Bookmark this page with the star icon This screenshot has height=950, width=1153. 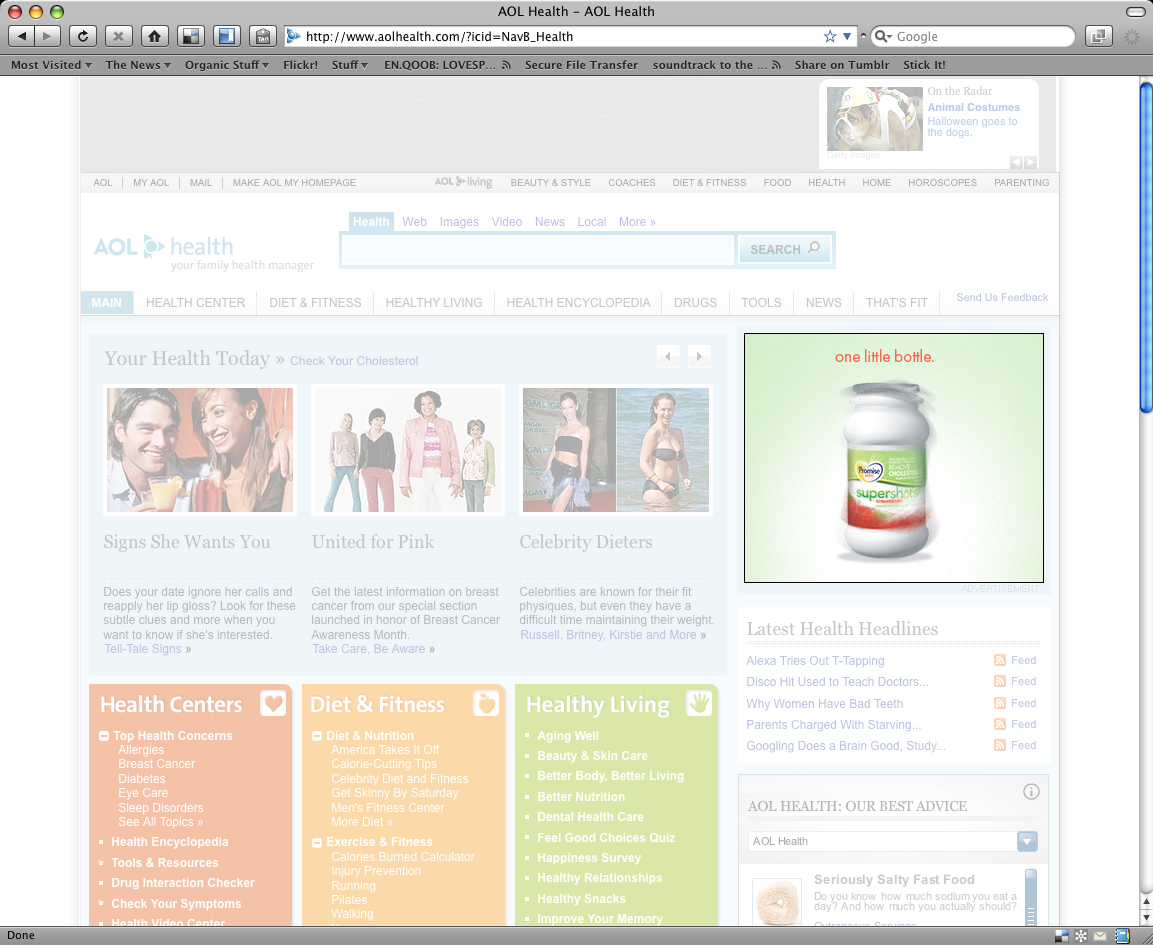(830, 36)
